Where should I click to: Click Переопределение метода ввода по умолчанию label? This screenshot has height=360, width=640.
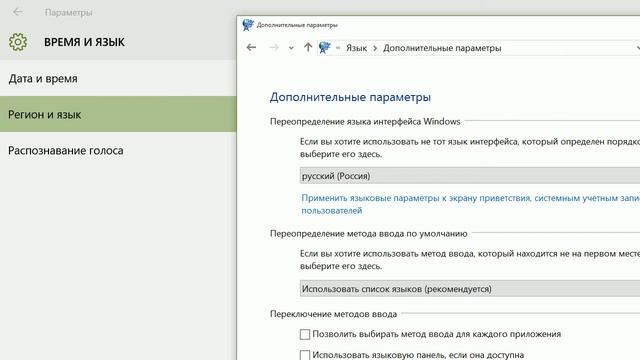click(369, 233)
